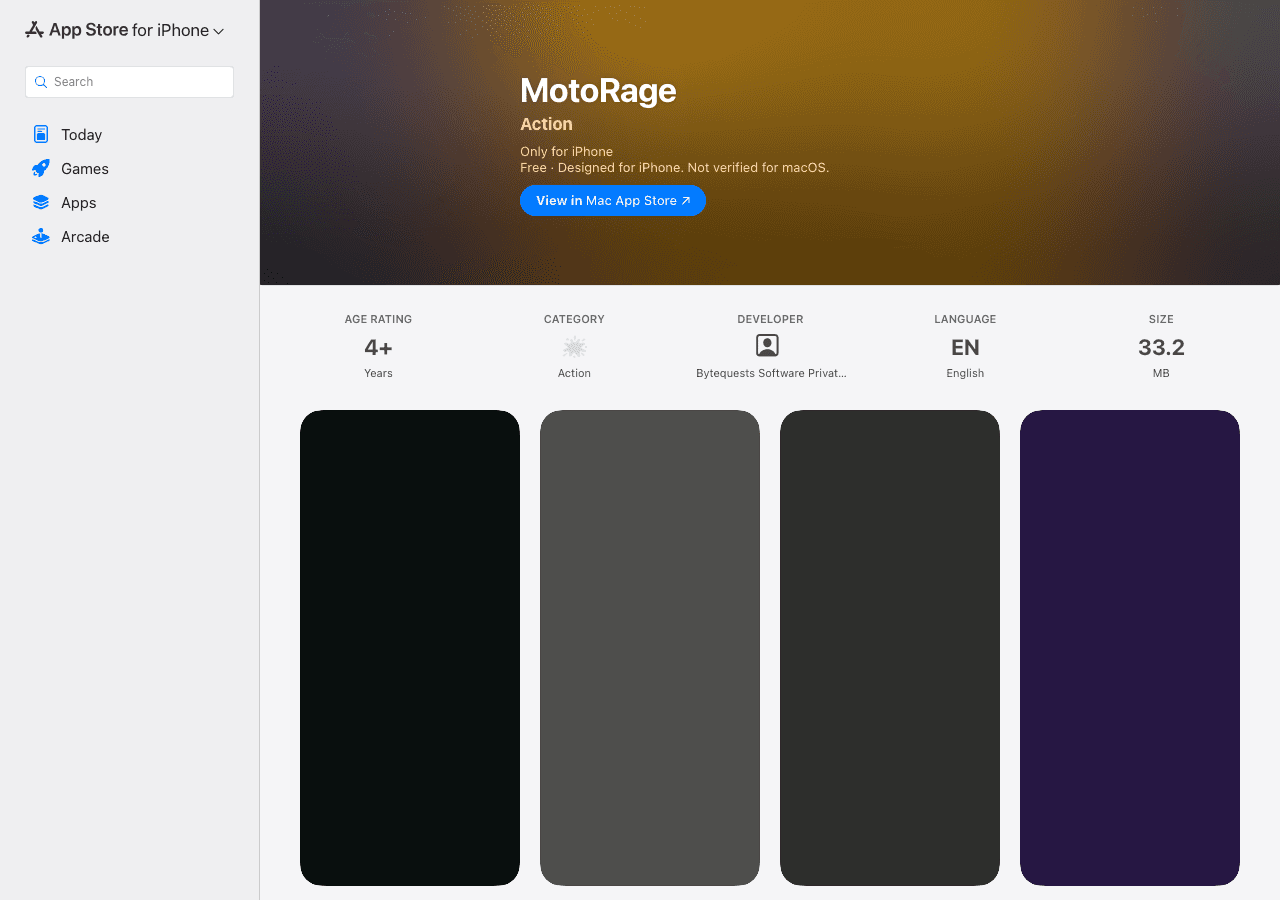Image resolution: width=1280 pixels, height=900 pixels.
Task: Click the 'Only for iPhone' text
Action: [x=566, y=152]
